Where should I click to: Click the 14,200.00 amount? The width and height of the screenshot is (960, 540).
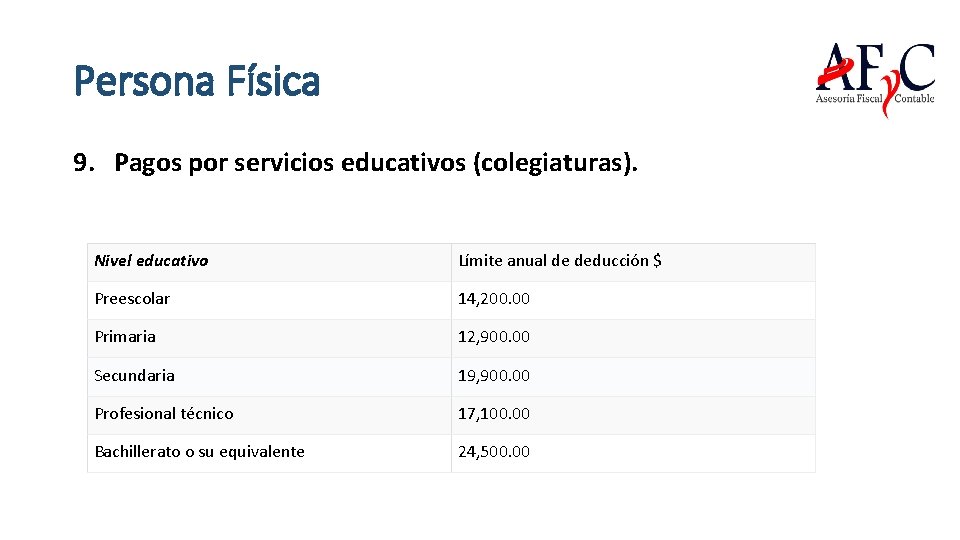pos(494,299)
